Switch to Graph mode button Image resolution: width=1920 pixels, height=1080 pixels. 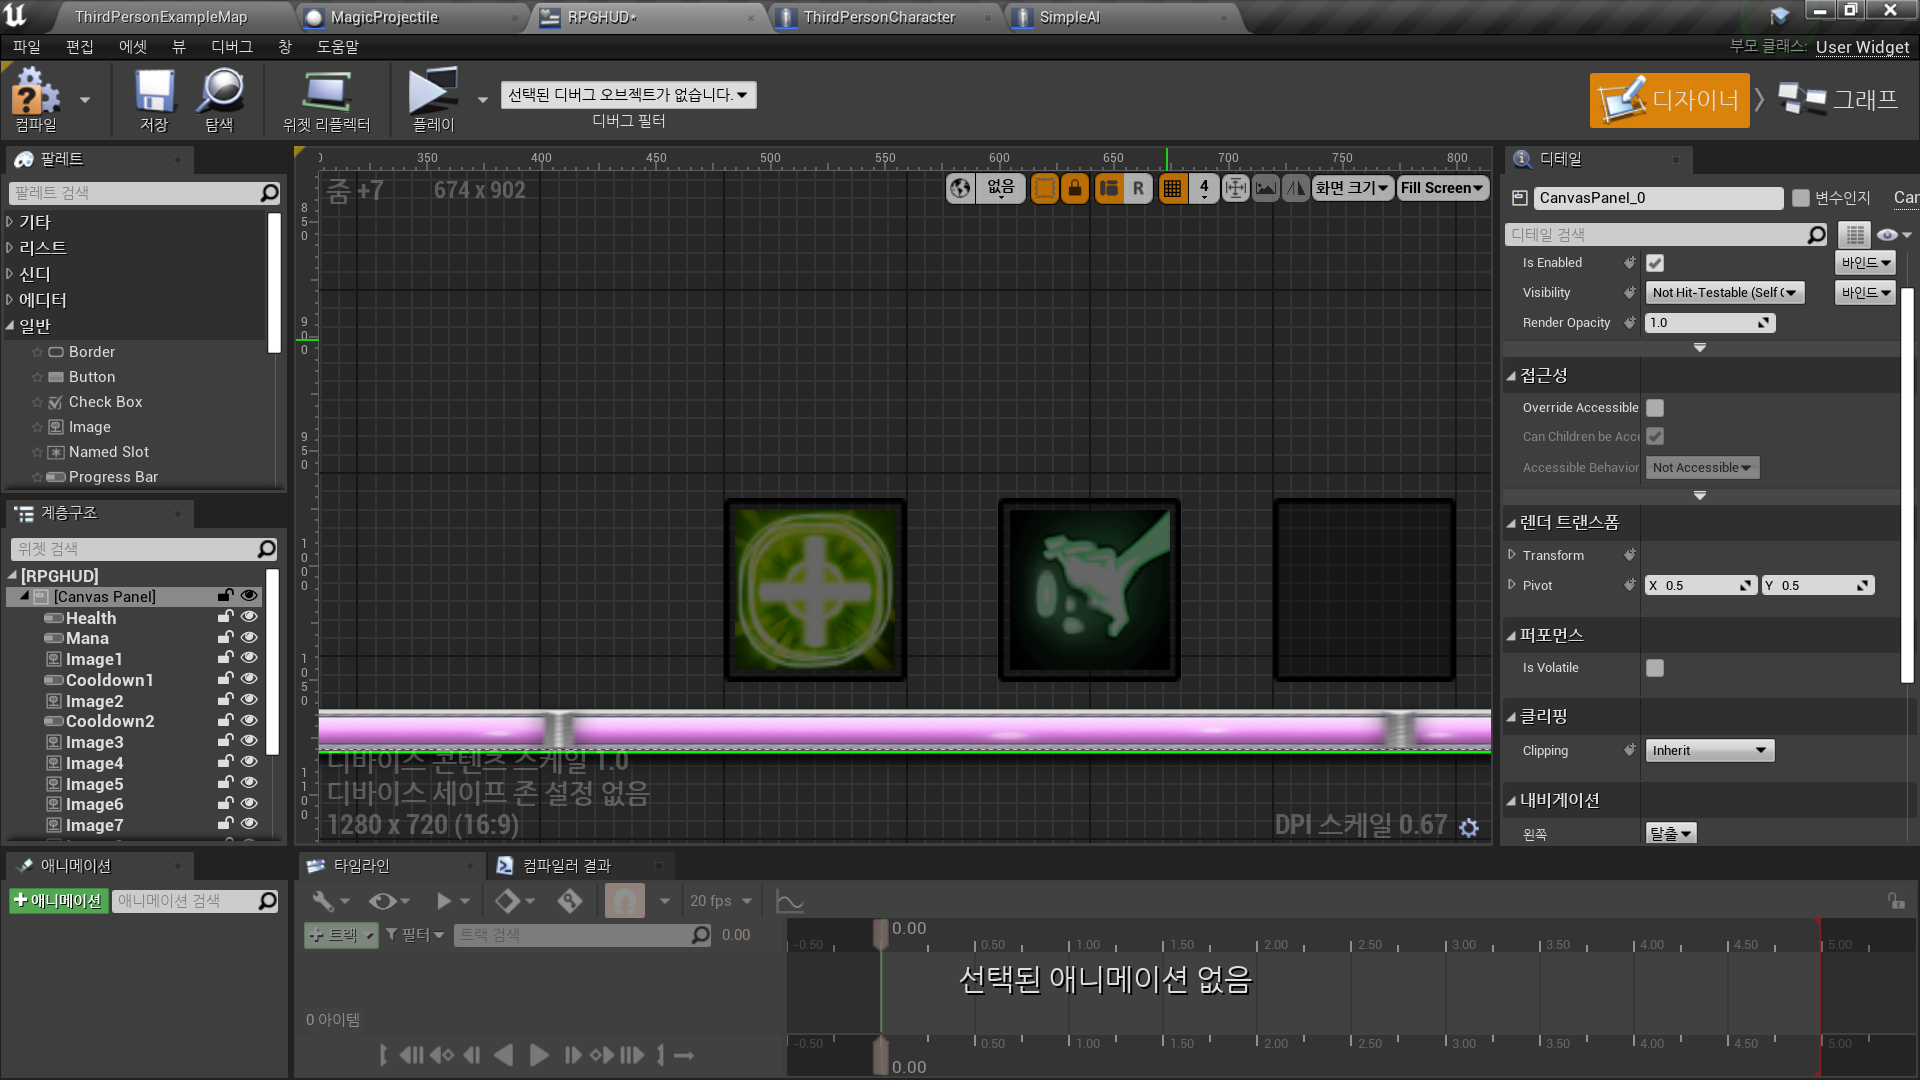coord(1840,100)
